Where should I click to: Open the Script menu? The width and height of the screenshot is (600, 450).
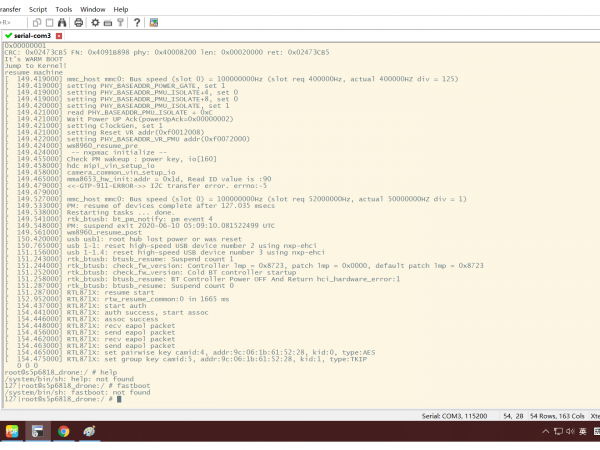pyautogui.click(x=38, y=9)
